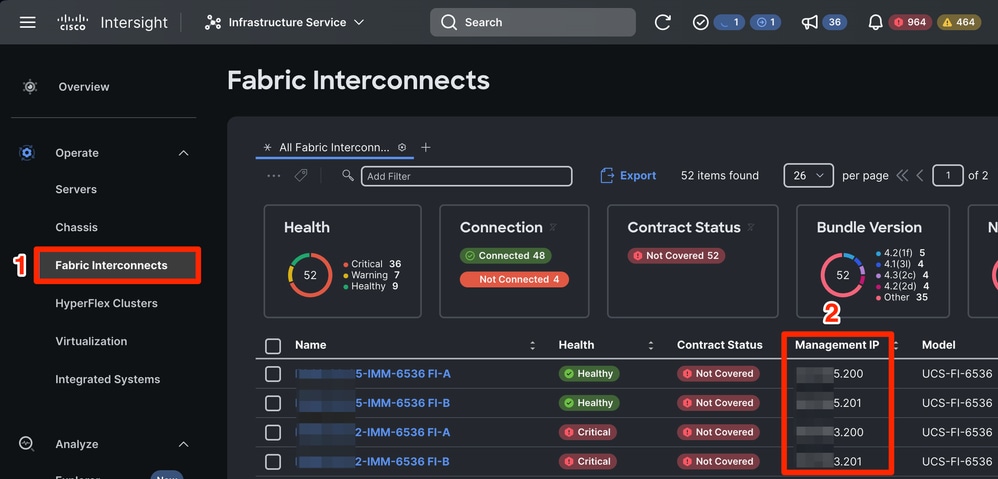
Task: Click the filter magnifier icon
Action: coord(348,175)
